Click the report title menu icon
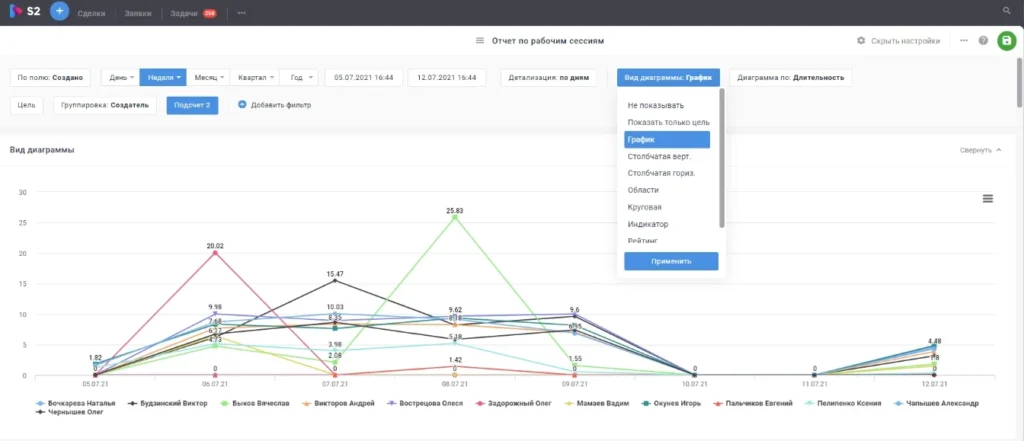 pos(480,41)
